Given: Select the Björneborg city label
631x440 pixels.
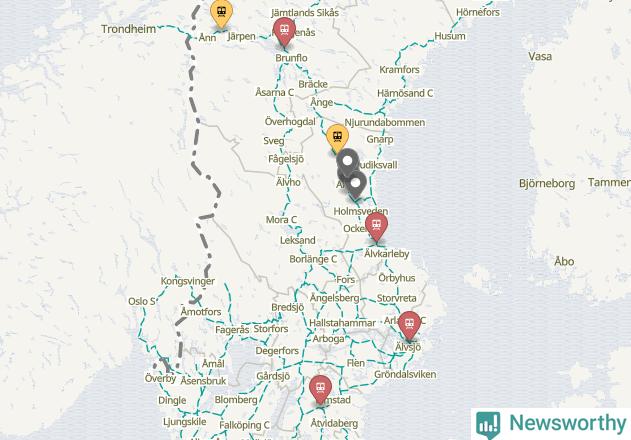Looking at the screenshot, I should [x=547, y=184].
